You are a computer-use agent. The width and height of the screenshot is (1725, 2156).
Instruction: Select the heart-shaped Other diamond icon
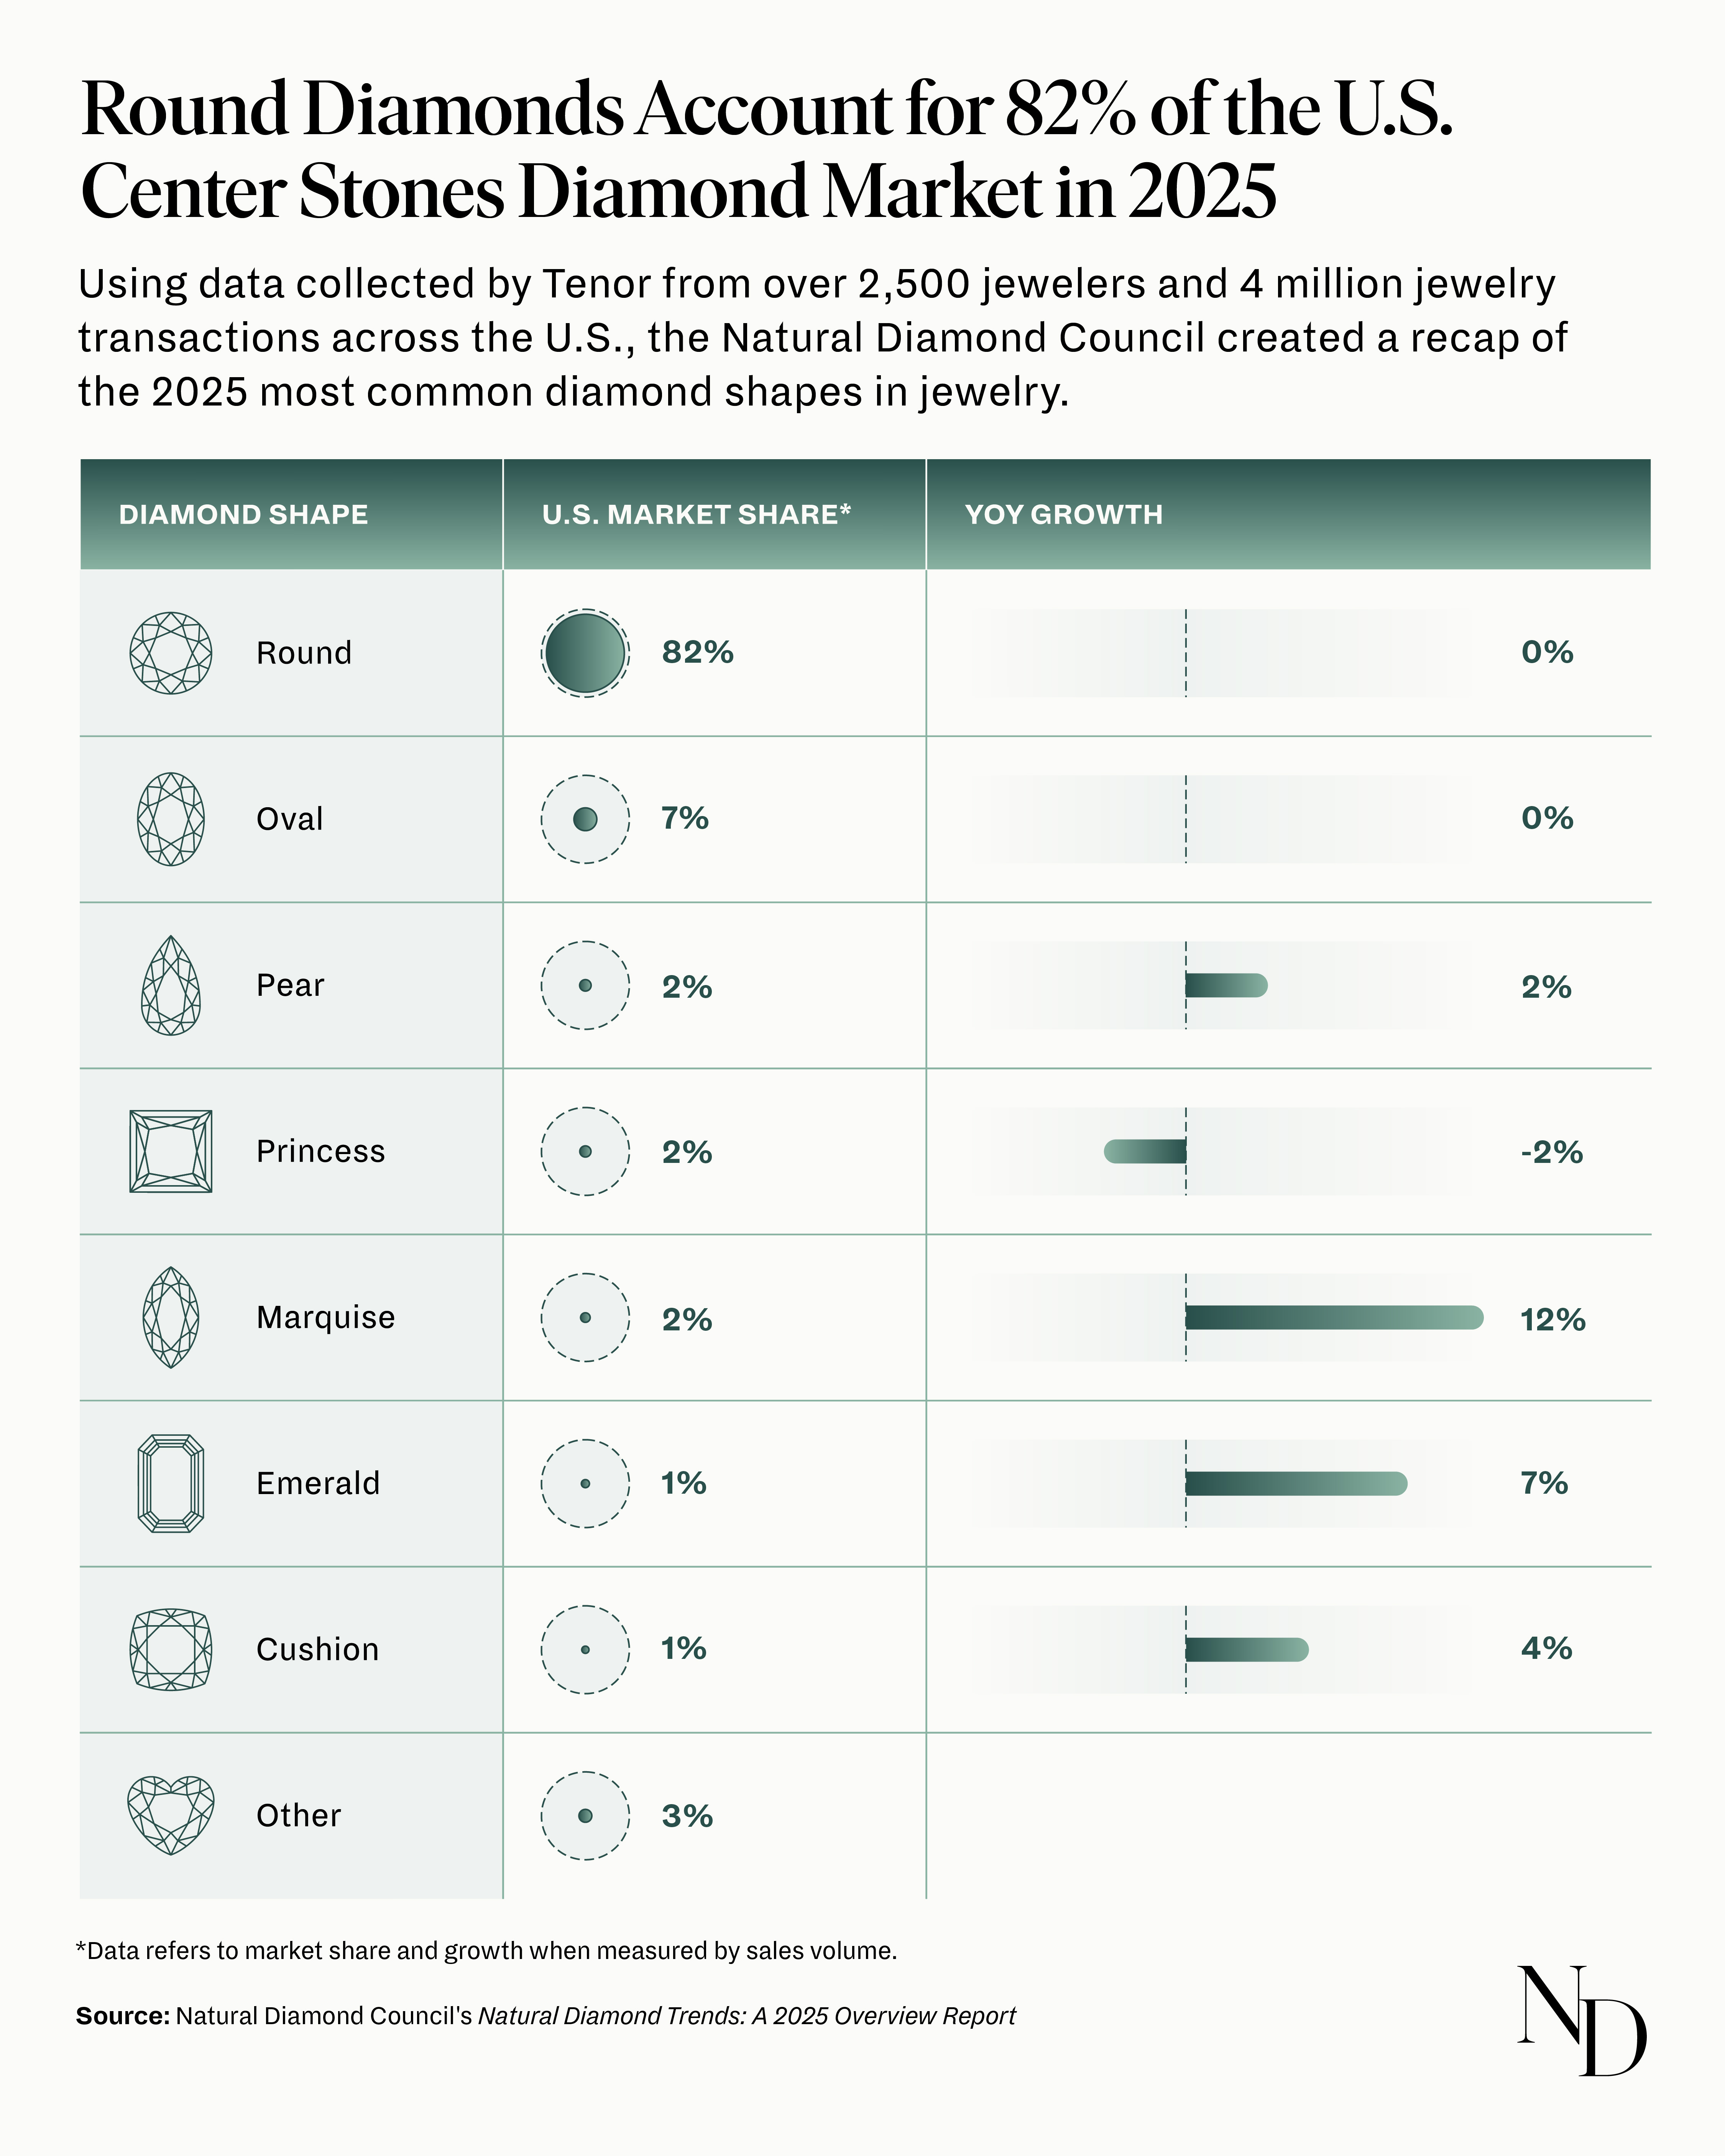point(171,1815)
